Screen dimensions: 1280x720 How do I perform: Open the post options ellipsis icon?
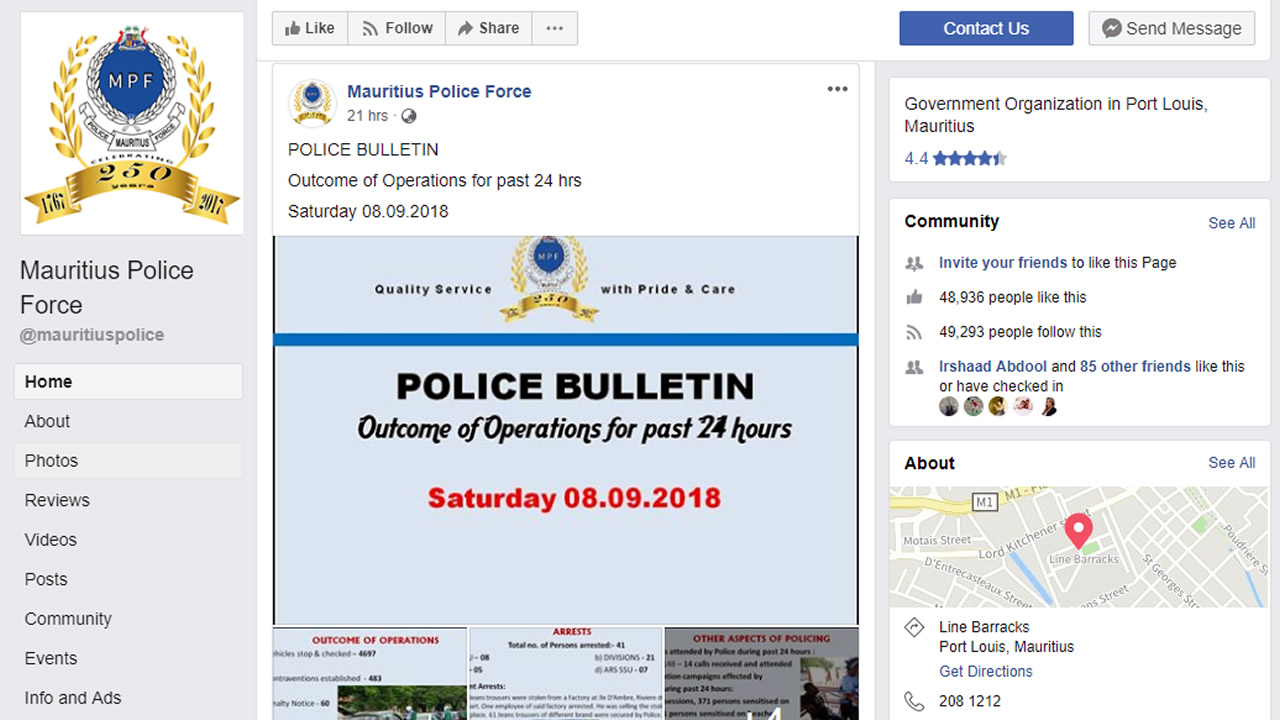837,89
